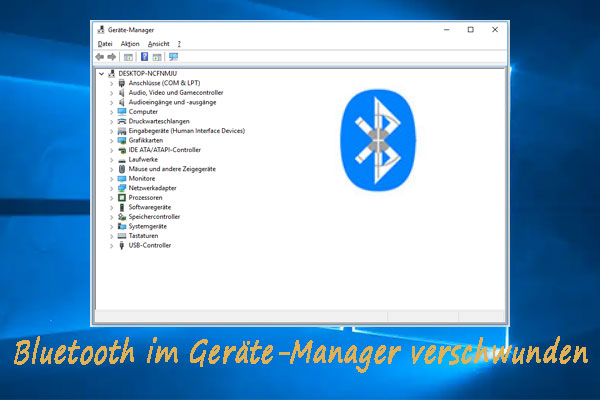
Task: Open the Aktion menu
Action: (x=130, y=44)
